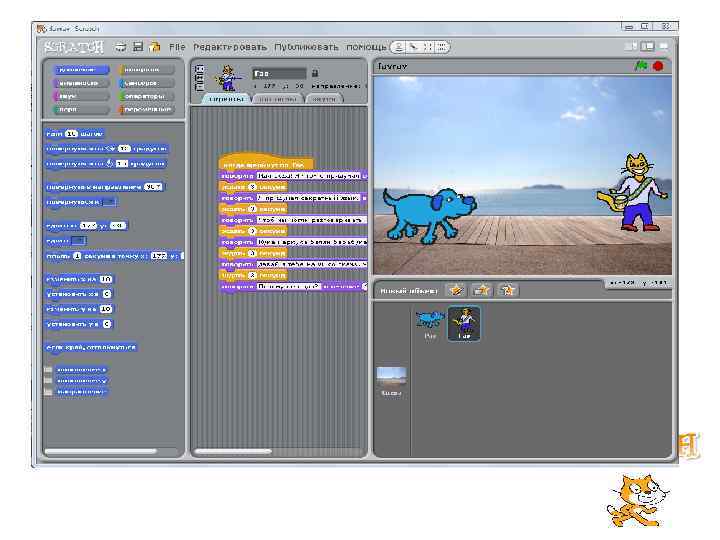Set rotation style to don't rotate
The image size is (720, 540).
(200, 86)
